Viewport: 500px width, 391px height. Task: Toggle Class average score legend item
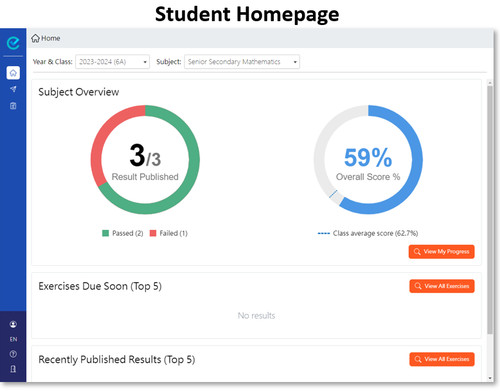(x=368, y=233)
